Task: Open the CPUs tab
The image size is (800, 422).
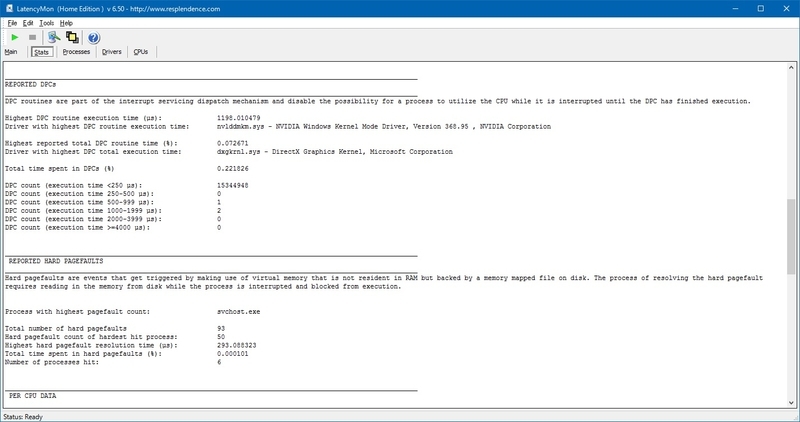Action: point(140,52)
